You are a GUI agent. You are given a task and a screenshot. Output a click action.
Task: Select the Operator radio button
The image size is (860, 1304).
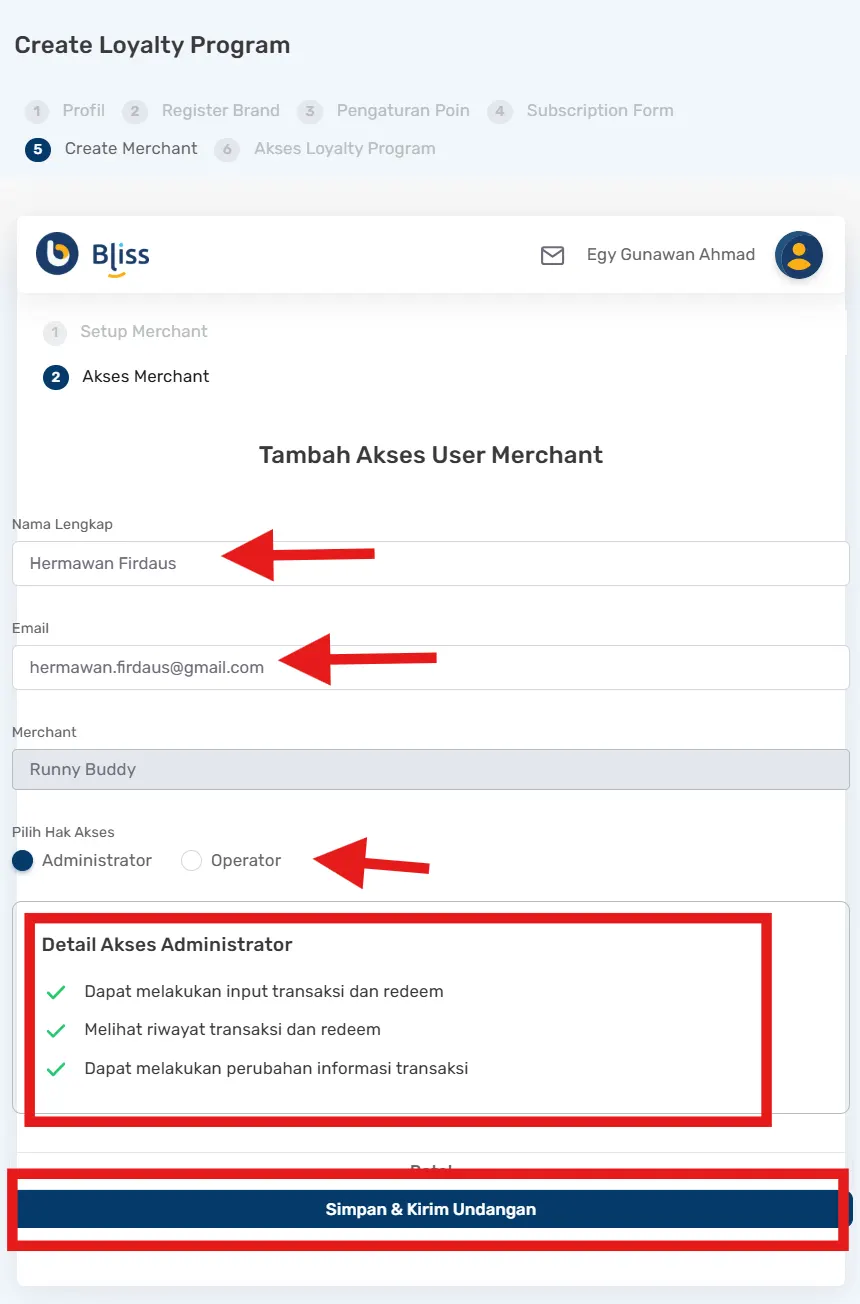click(x=191, y=861)
